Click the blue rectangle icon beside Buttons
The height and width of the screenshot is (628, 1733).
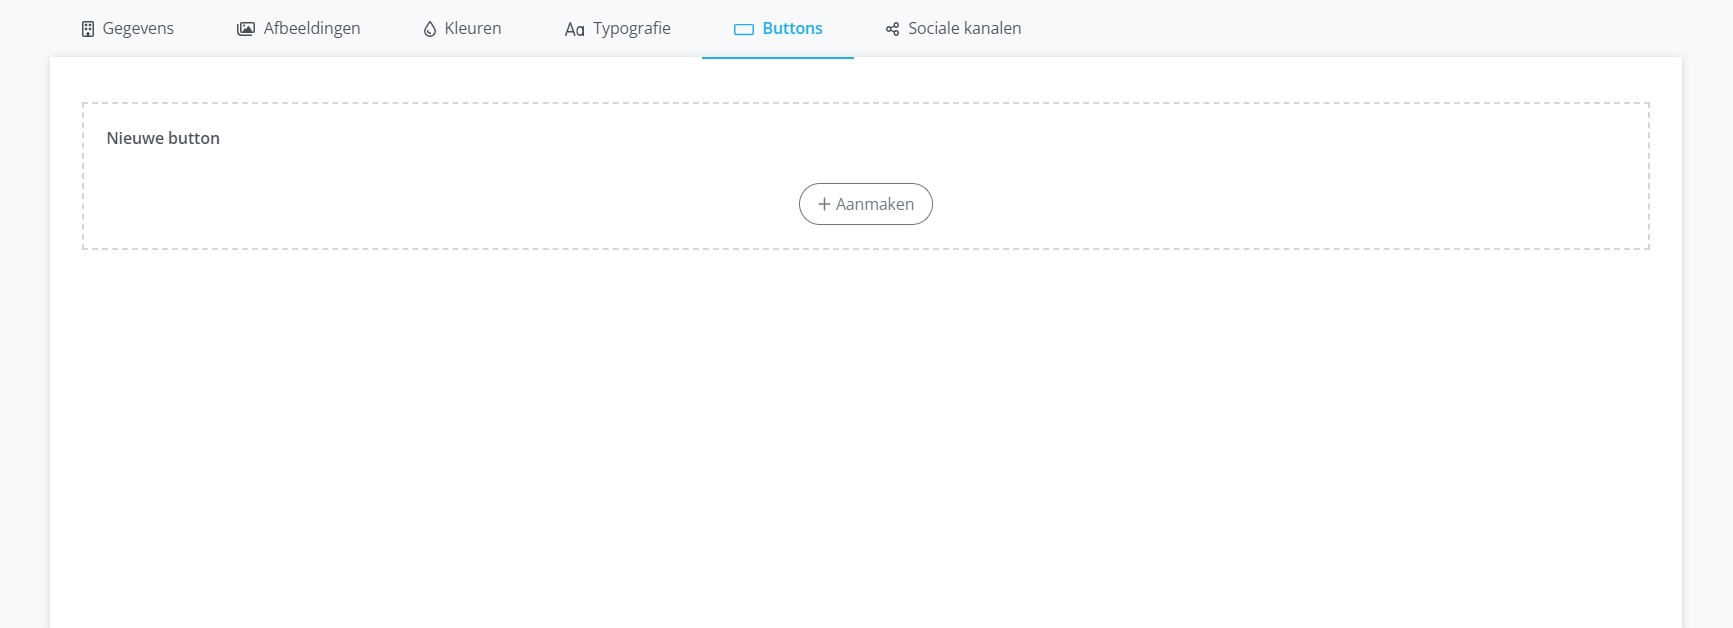tap(744, 29)
